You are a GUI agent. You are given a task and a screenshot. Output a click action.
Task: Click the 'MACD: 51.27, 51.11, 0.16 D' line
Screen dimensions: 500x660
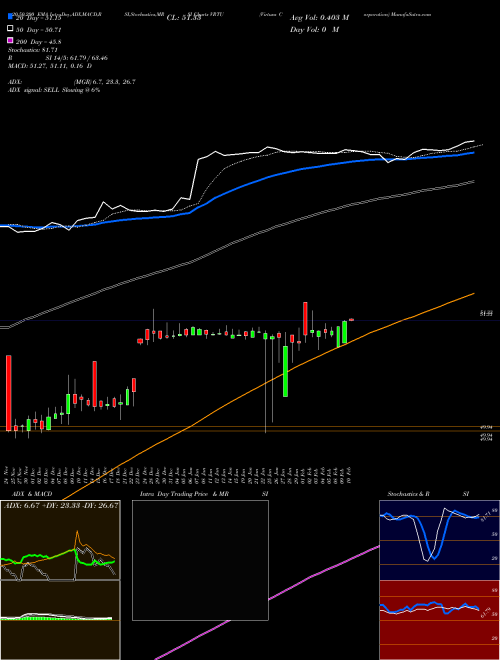[50, 66]
